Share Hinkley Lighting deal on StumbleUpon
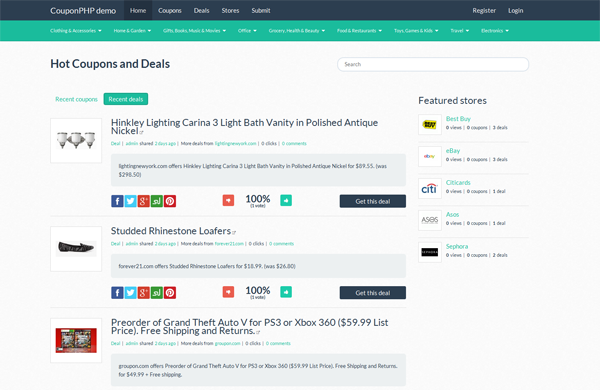 pos(157,201)
